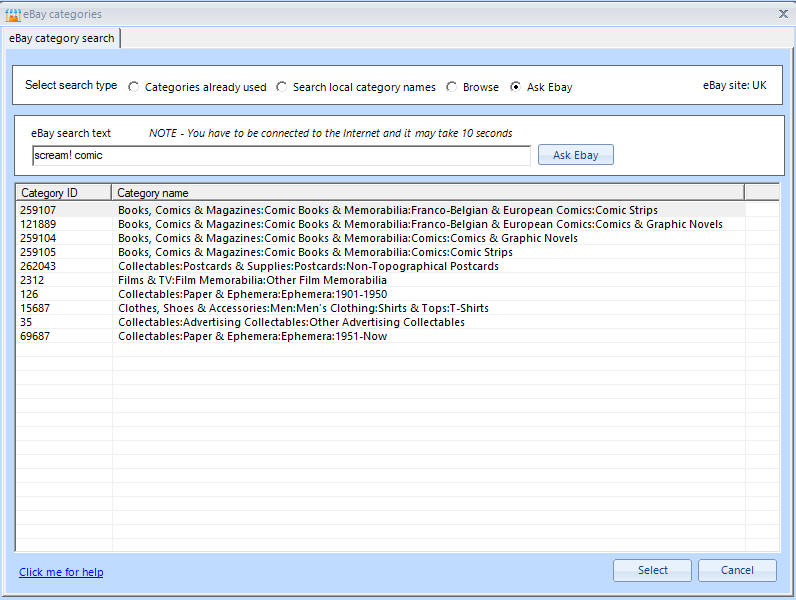
Task: Sort by the Category name column header
Action: (x=428, y=193)
